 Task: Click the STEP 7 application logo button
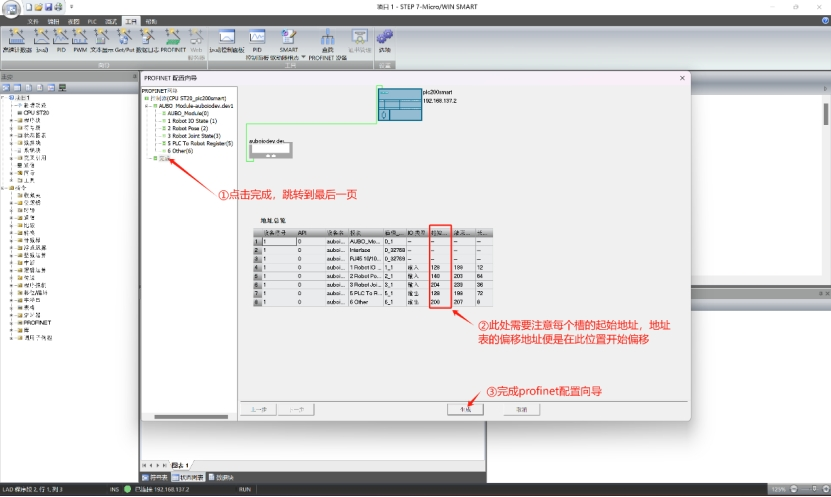(x=10, y=8)
